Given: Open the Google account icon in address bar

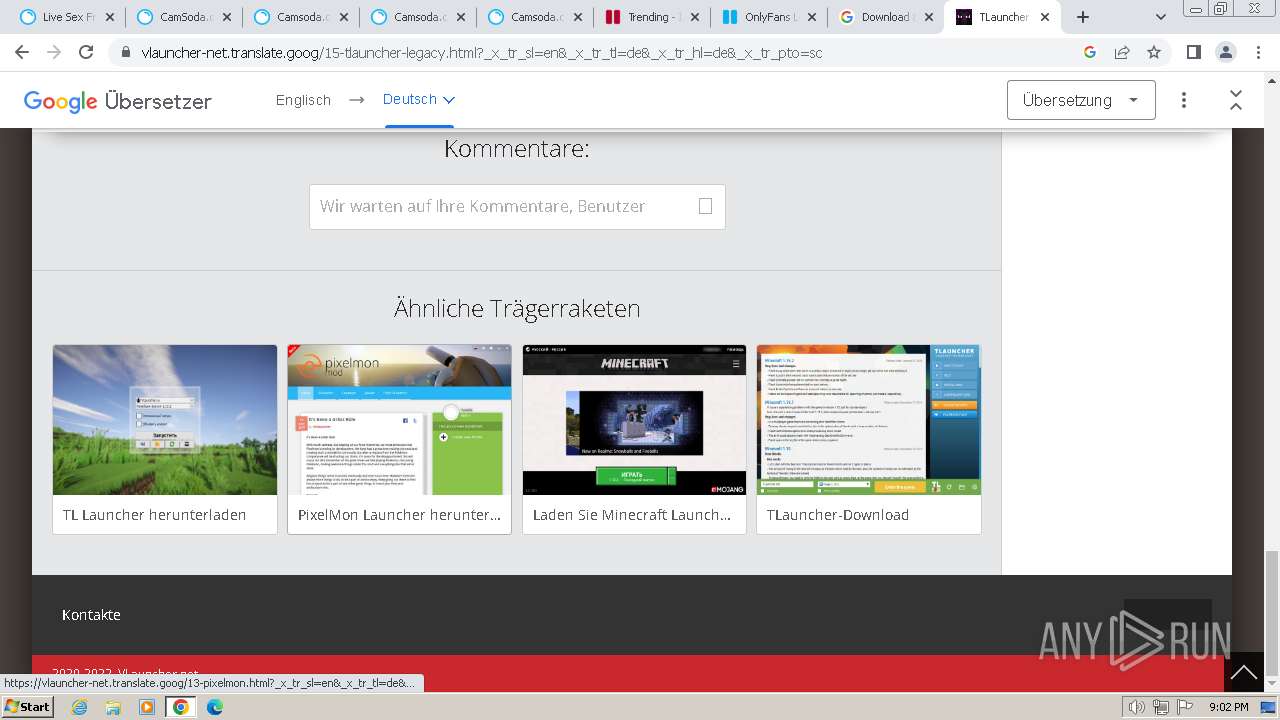Looking at the screenshot, I should (1090, 52).
